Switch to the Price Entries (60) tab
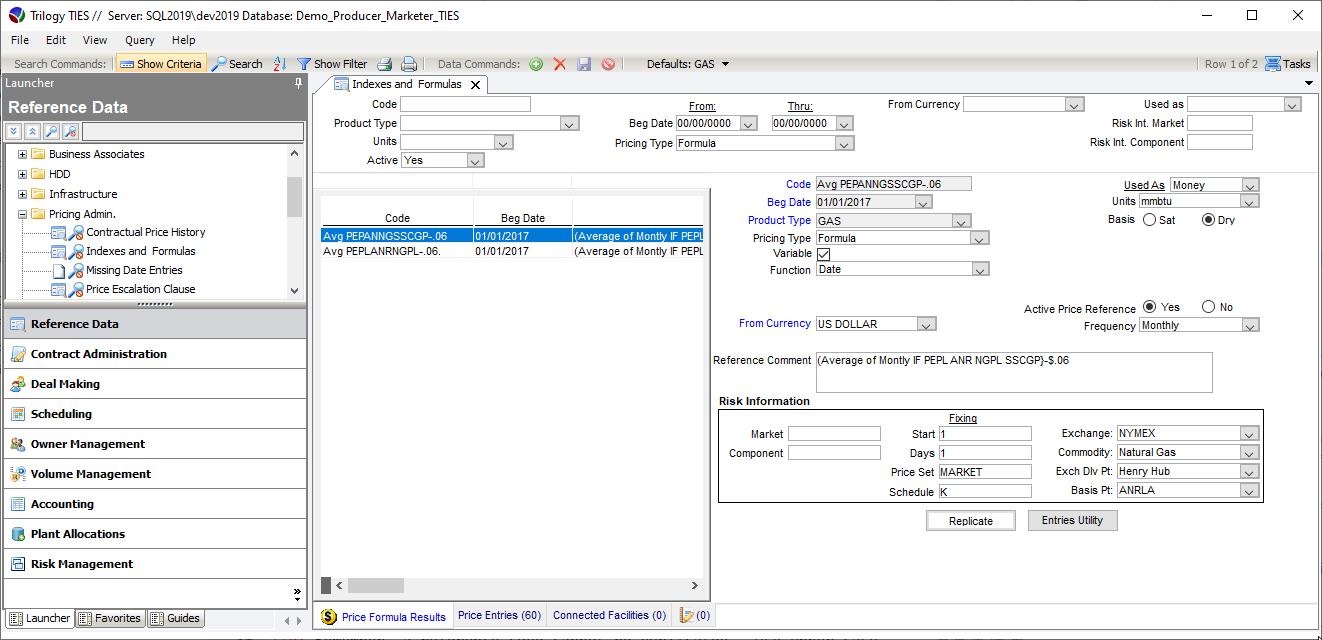This screenshot has width=1322, height=640. (x=499, y=615)
